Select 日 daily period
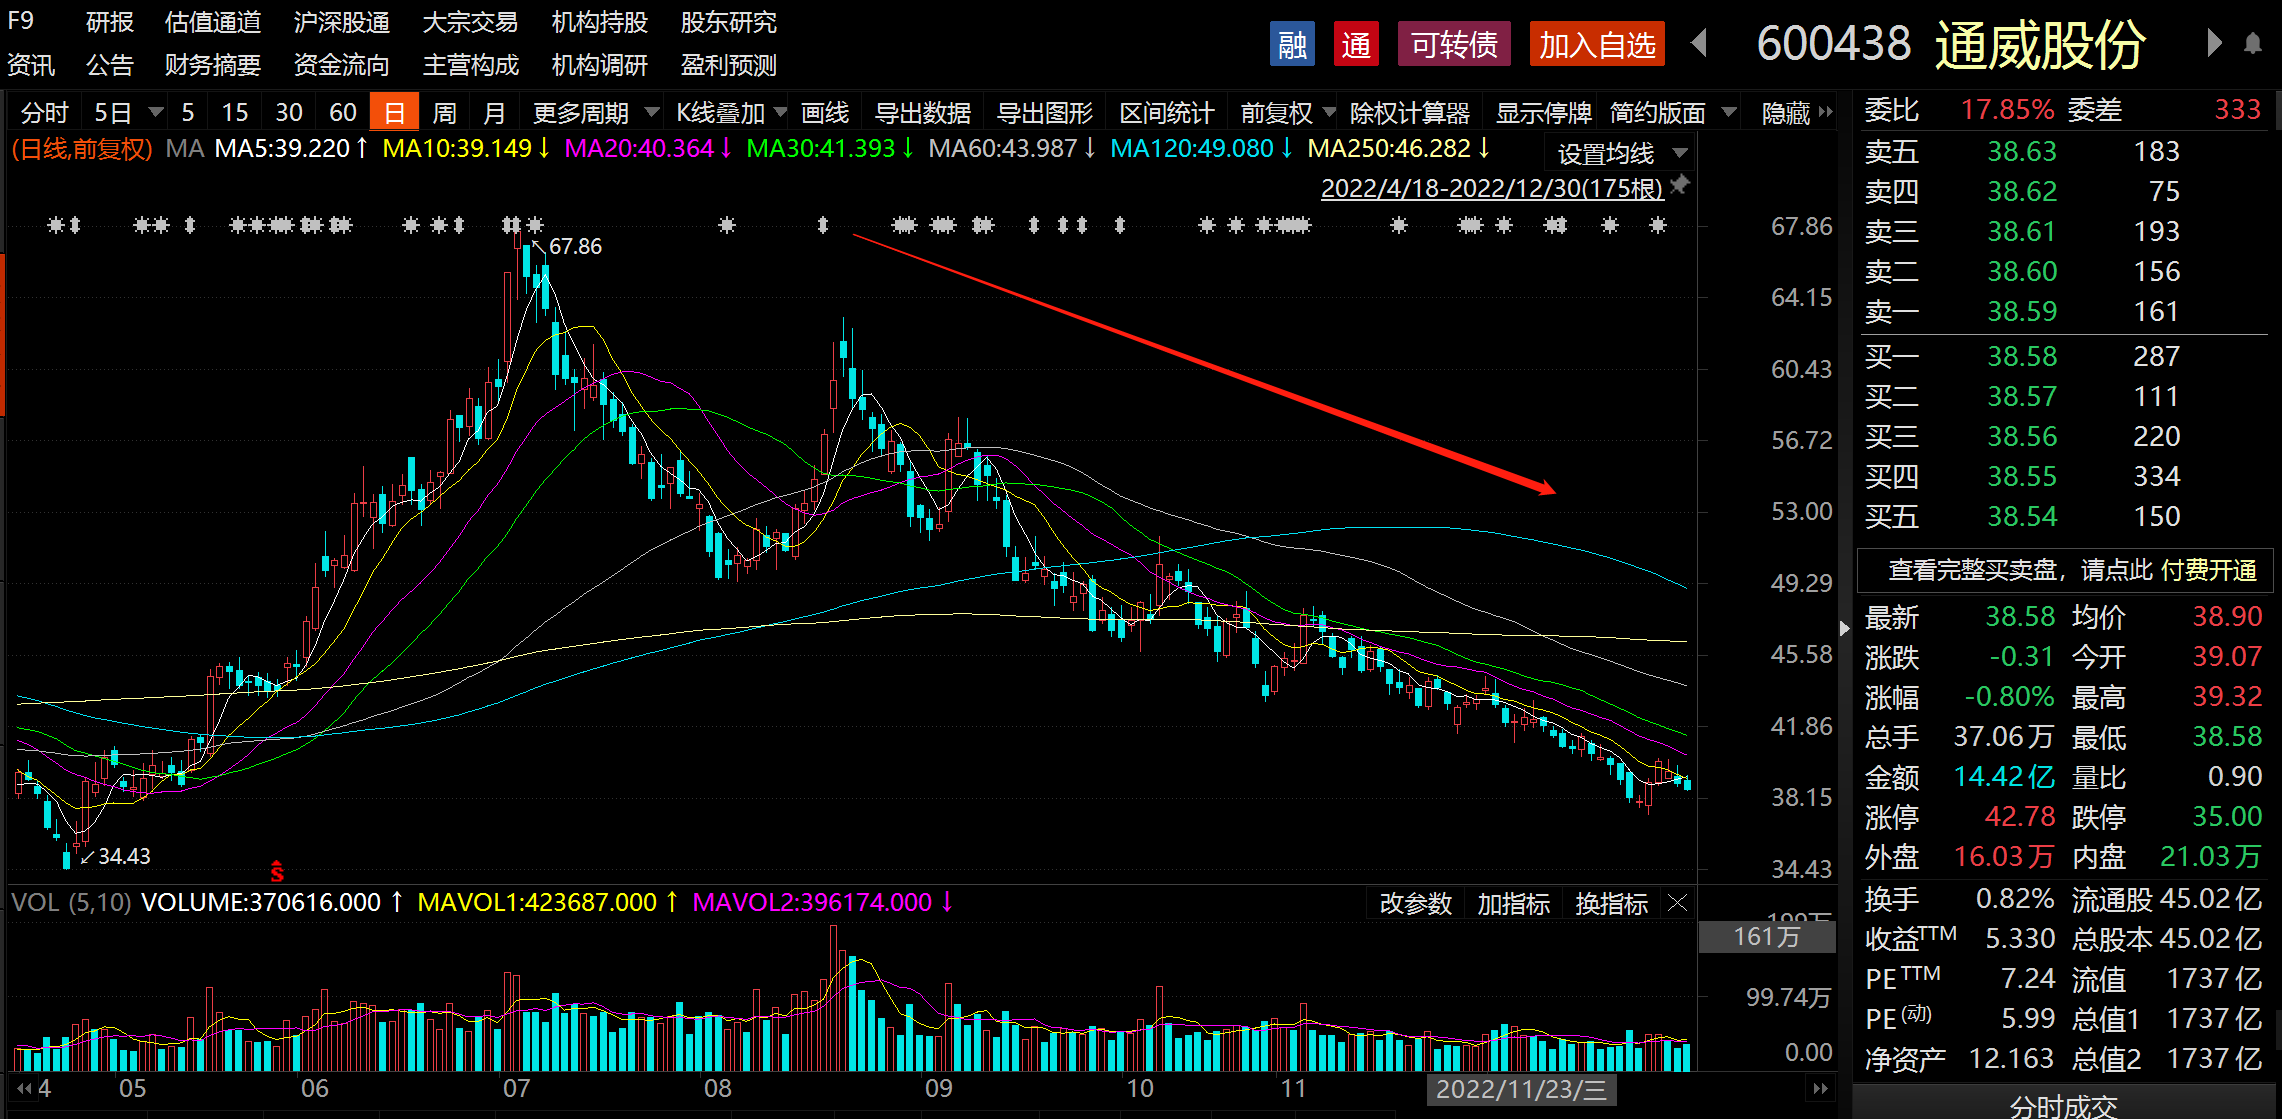 point(394,113)
